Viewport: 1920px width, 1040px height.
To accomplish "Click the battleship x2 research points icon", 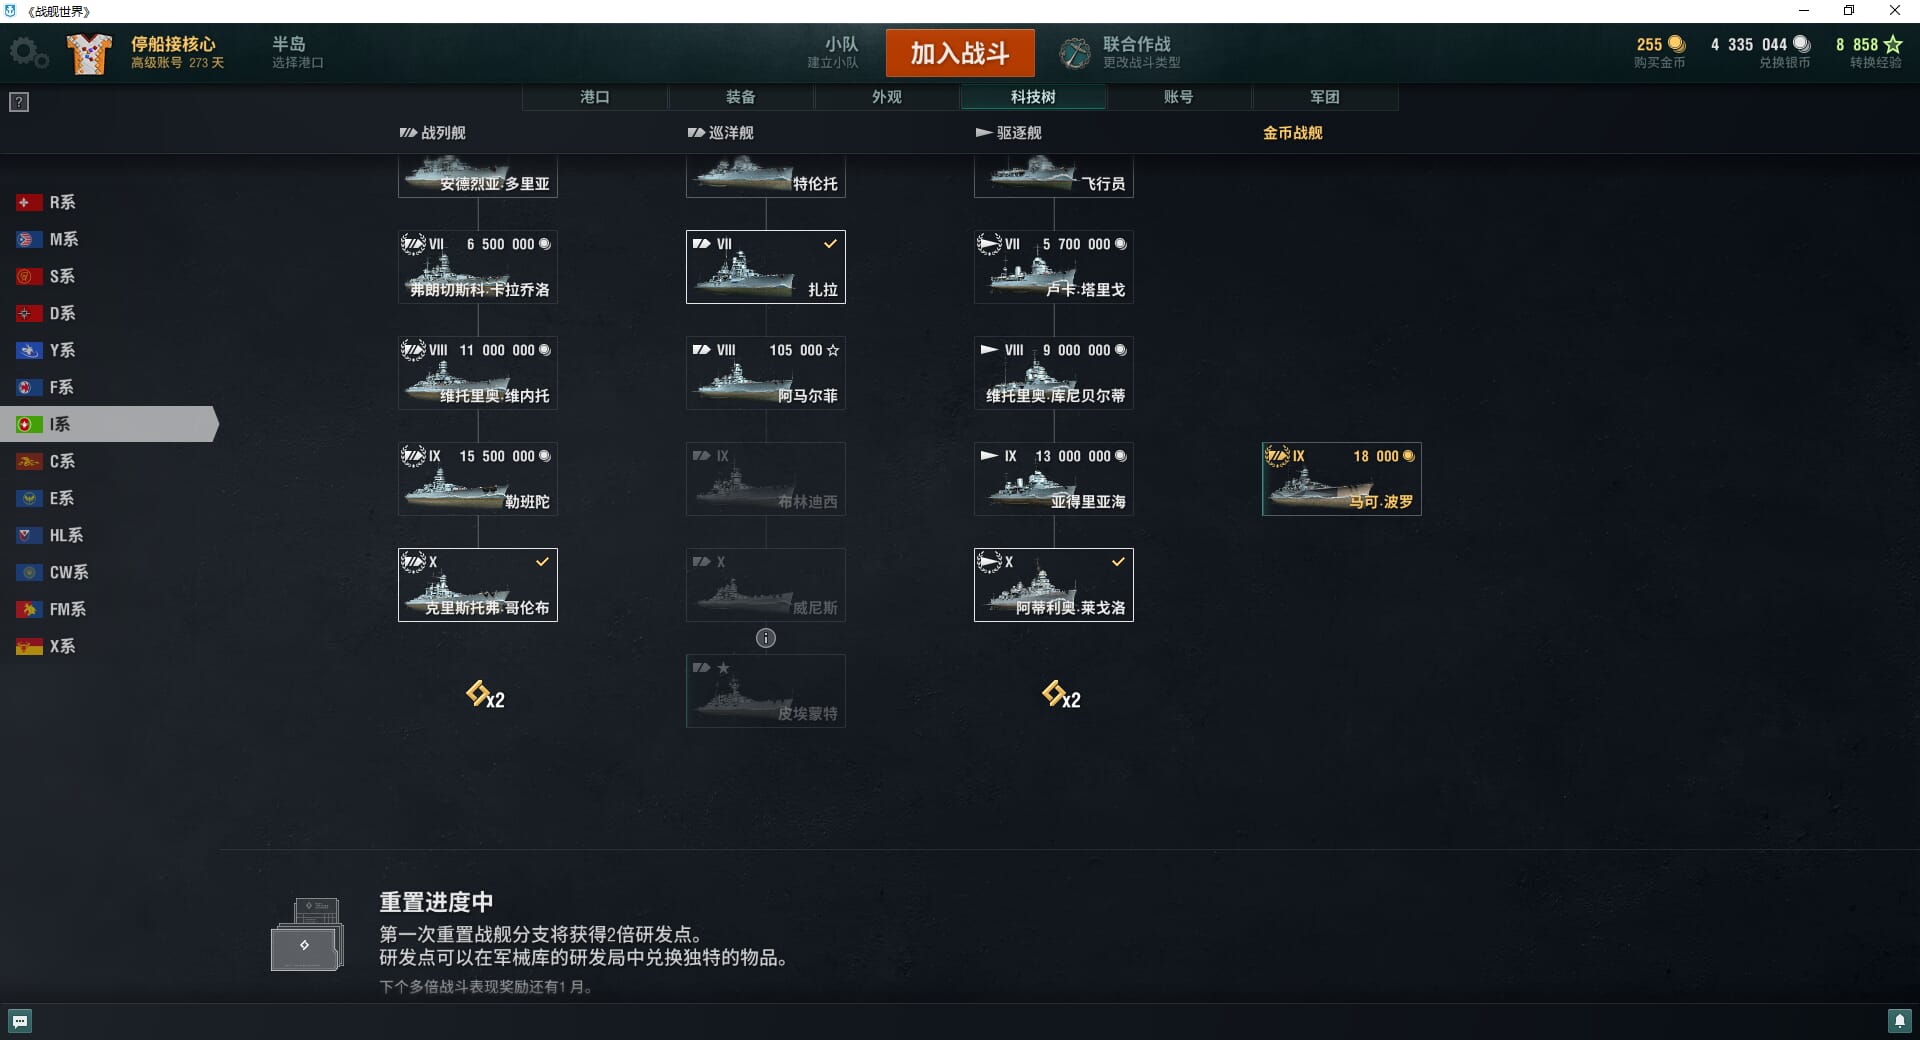I will click(x=485, y=694).
